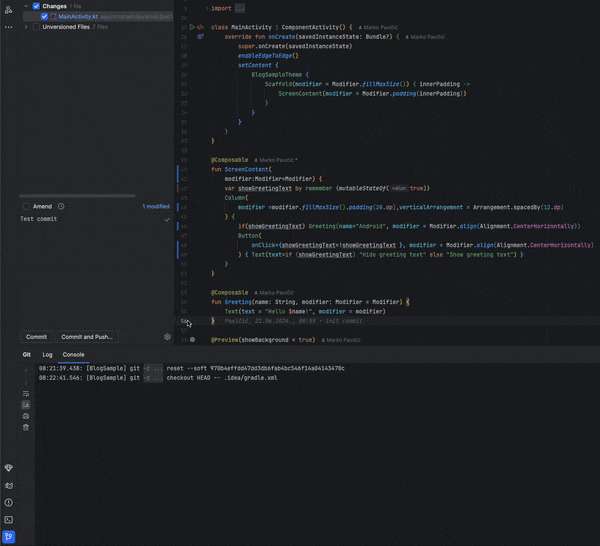
Task: Open the Git tool window icon
Action: pyautogui.click(x=9, y=536)
